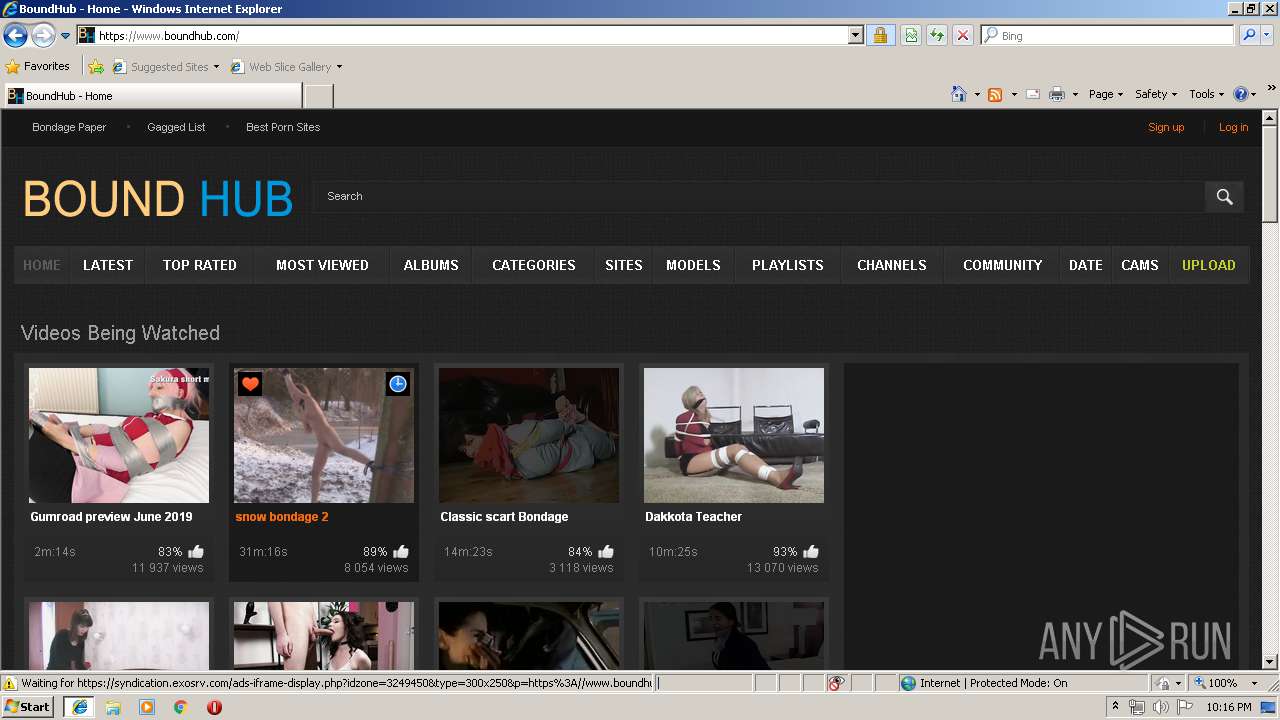Open the Page menu
The width and height of the screenshot is (1280, 720).
1106,94
